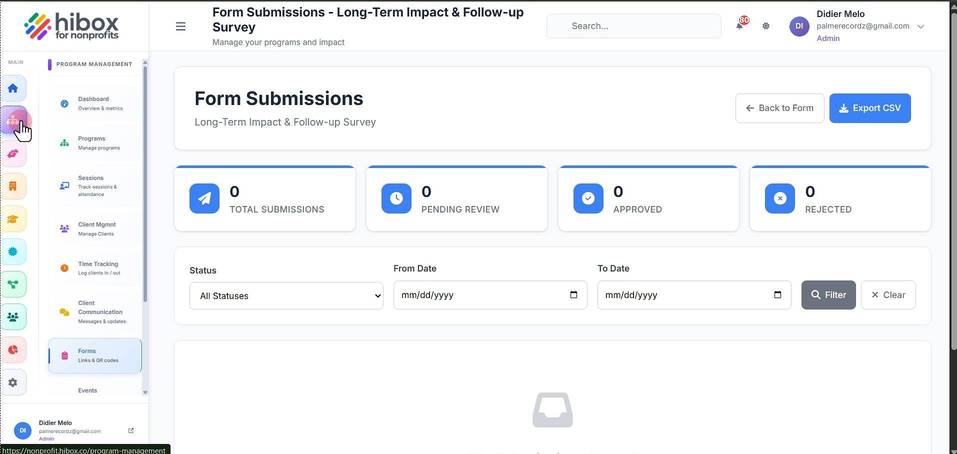The height and width of the screenshot is (454, 957).
Task: Toggle the hamburger menu icon
Action: pos(181,26)
